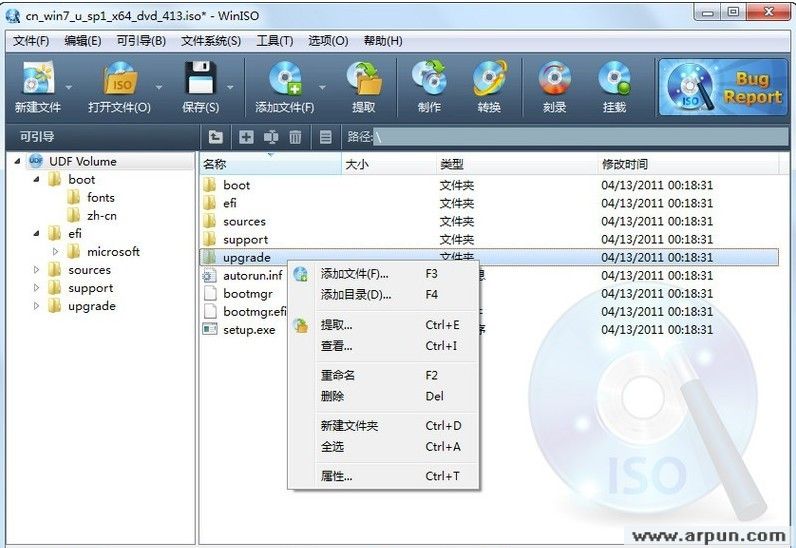
Task: Click the Bug Report button
Action: pyautogui.click(x=722, y=88)
